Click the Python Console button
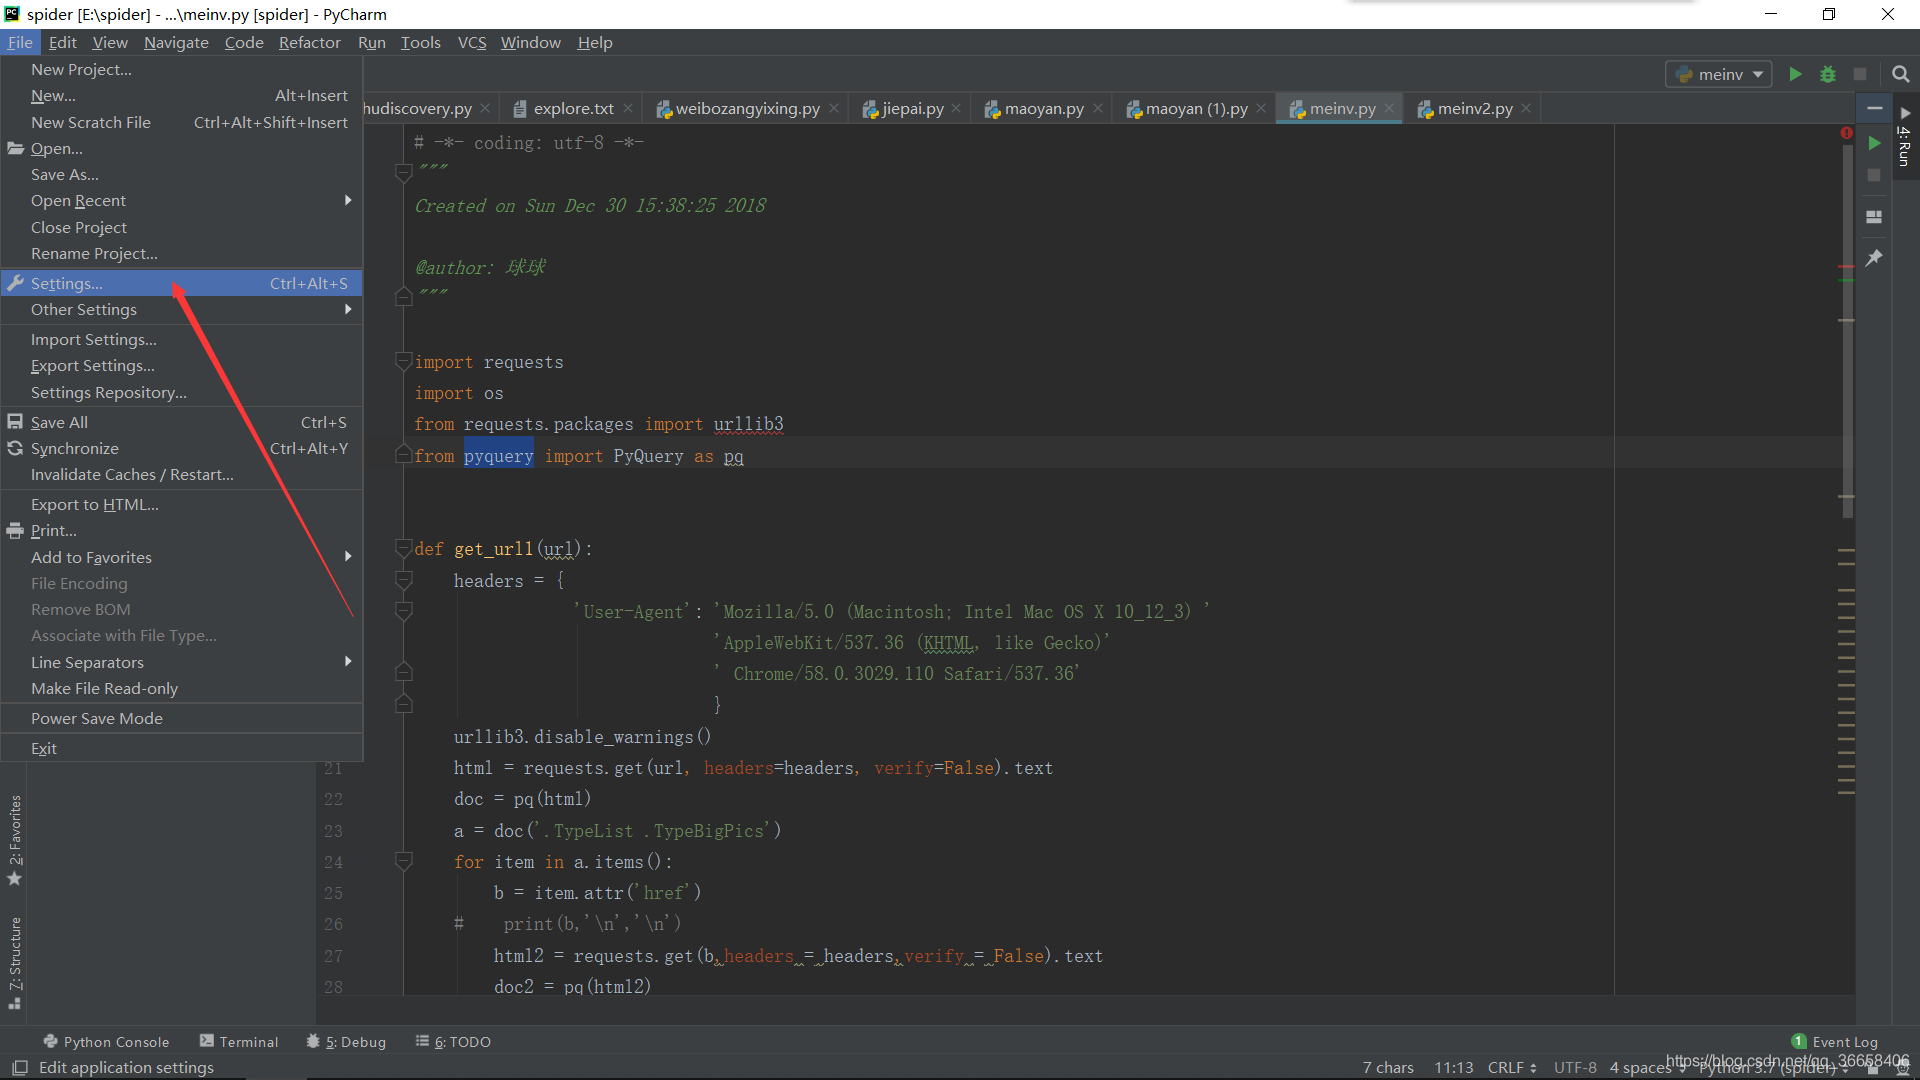This screenshot has width=1920, height=1080. 106,1041
